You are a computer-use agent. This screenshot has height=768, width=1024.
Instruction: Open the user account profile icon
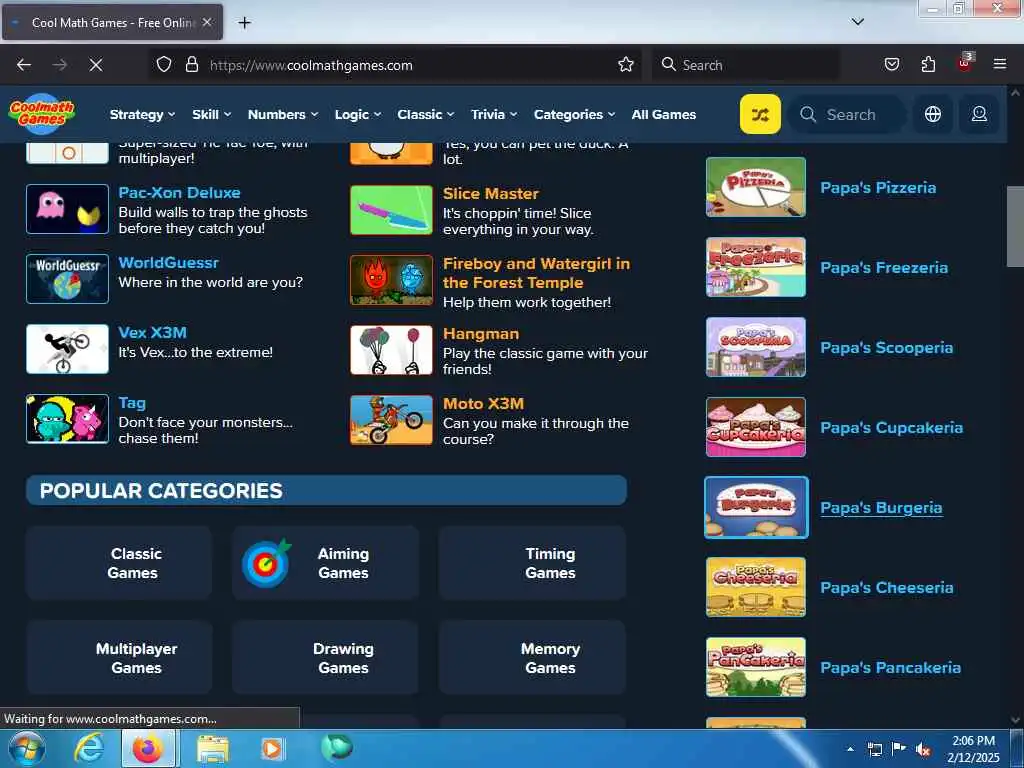(979, 114)
